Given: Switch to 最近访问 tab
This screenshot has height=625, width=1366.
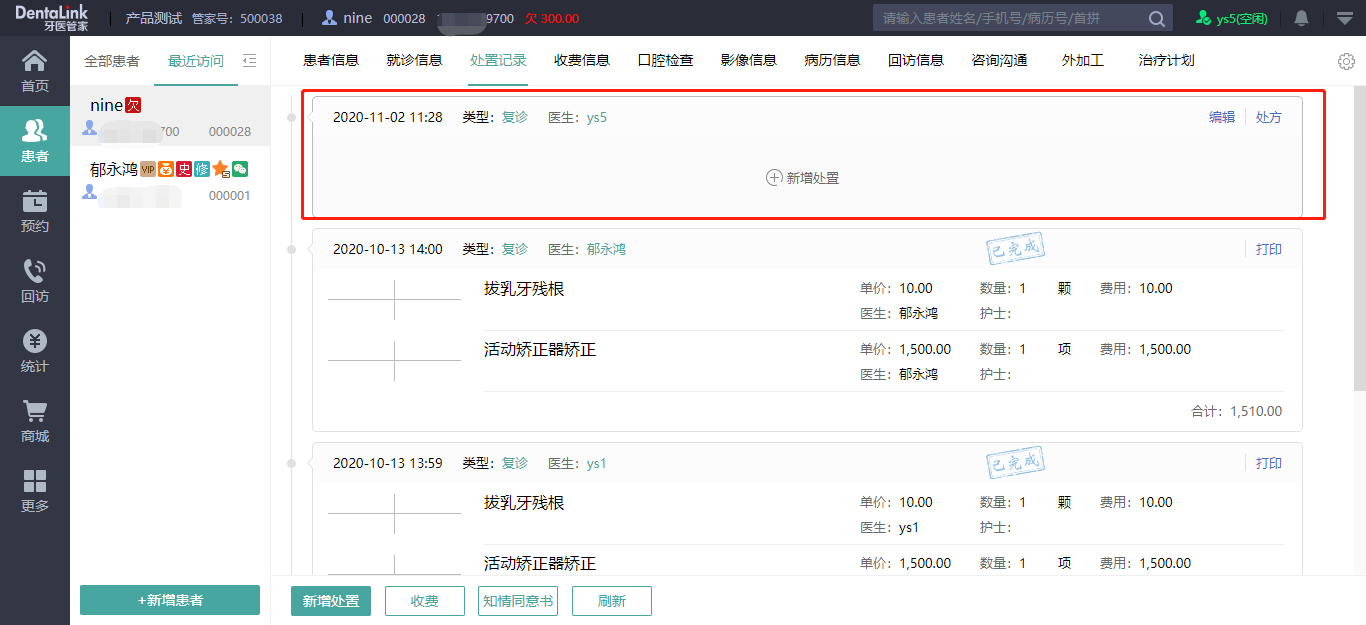Looking at the screenshot, I should tap(196, 61).
